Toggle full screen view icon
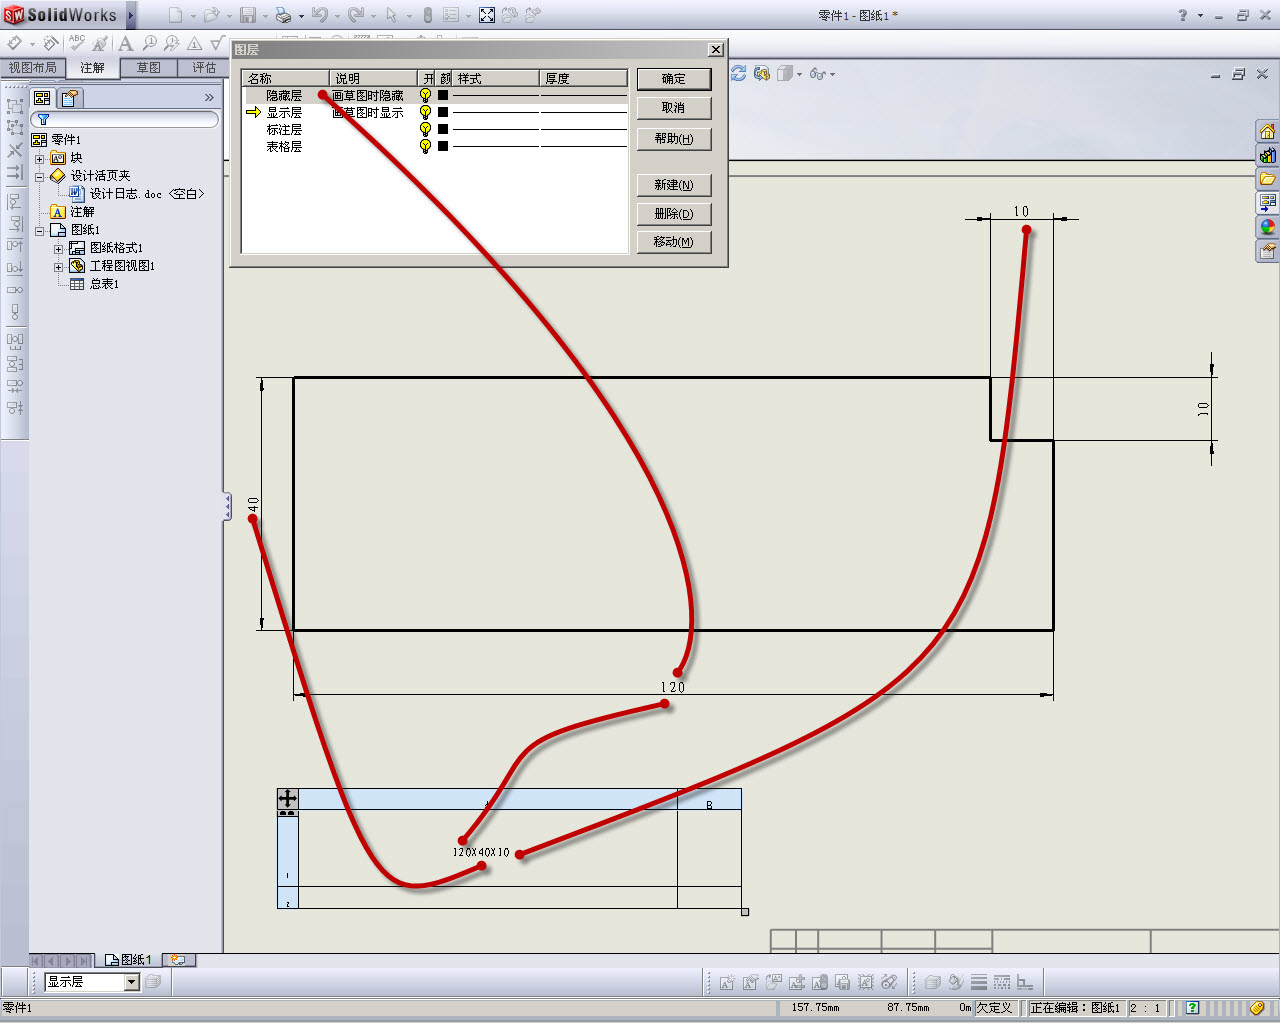The width and height of the screenshot is (1280, 1024). point(487,15)
